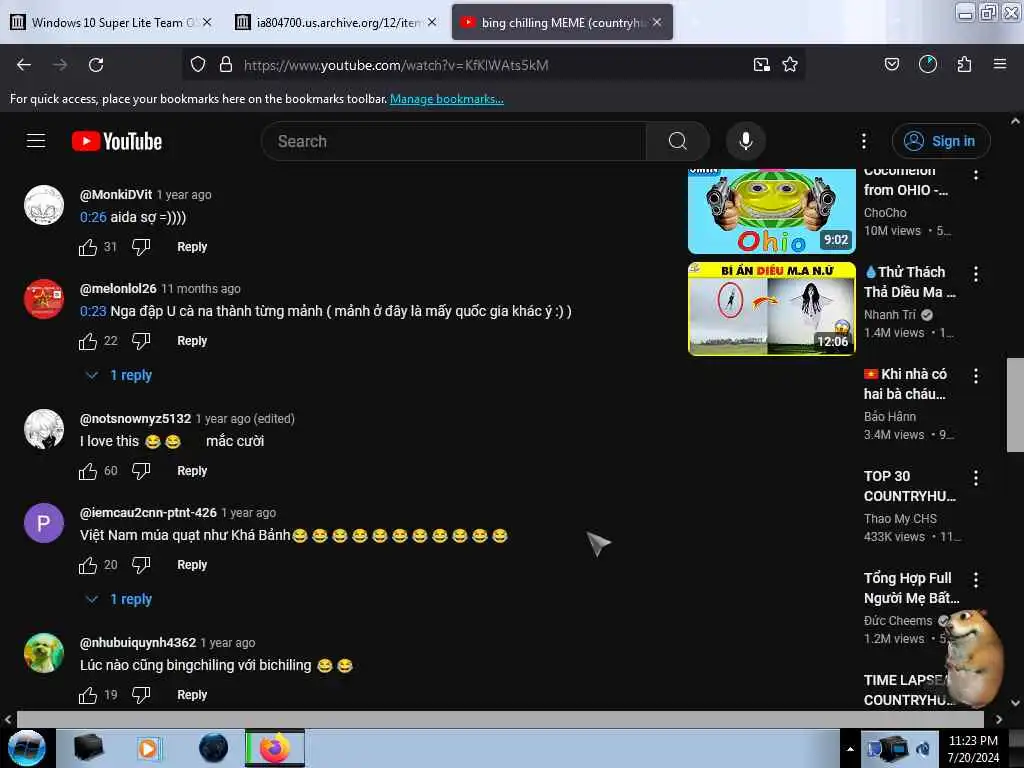Click the YouTube search magnifier button
Screen dimensions: 1024x768
point(678,141)
